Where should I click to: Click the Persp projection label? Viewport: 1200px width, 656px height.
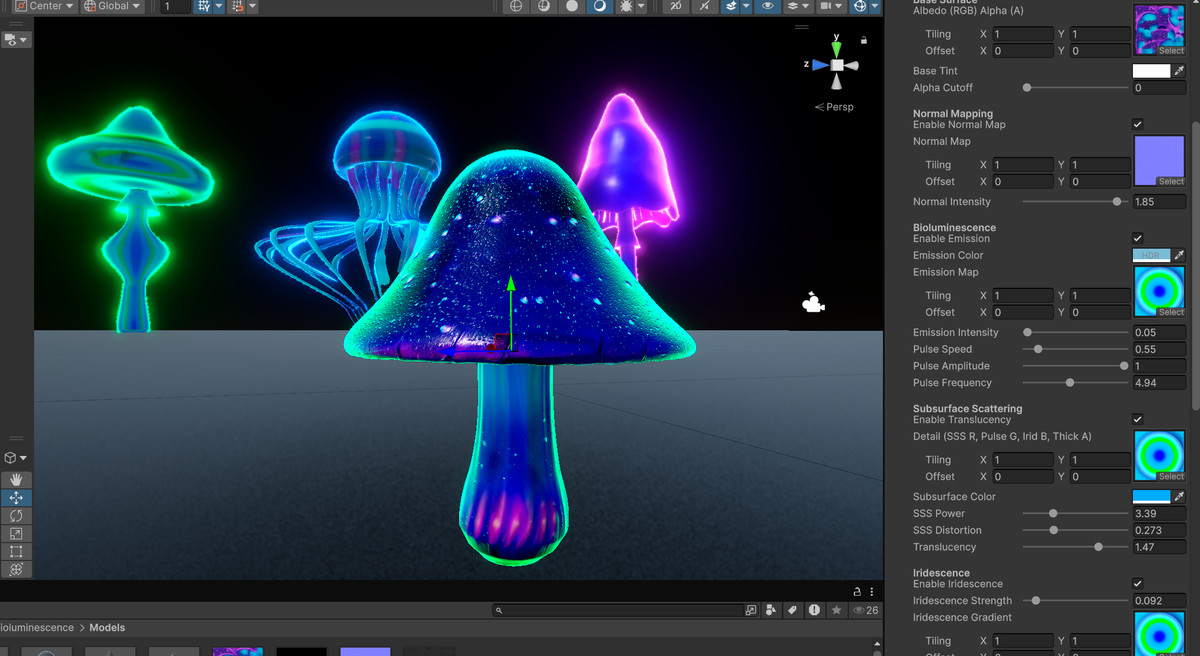tap(840, 106)
